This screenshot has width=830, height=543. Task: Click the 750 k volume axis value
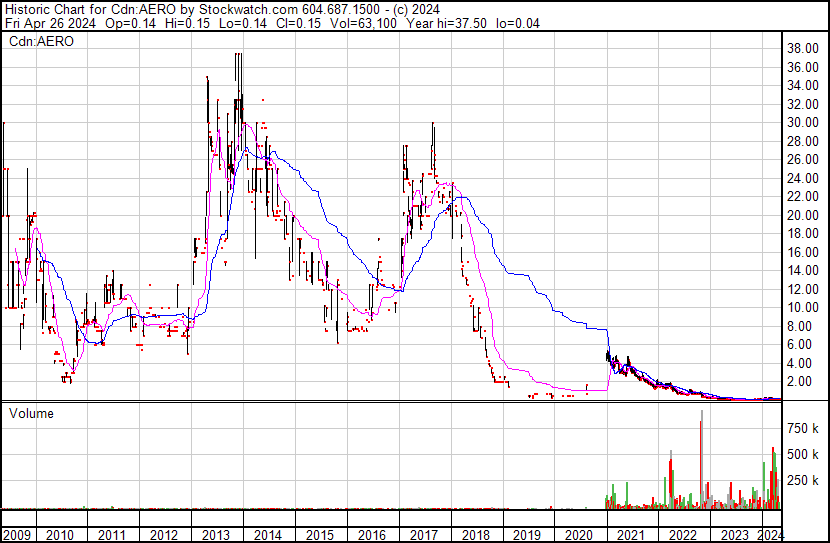[803, 429]
